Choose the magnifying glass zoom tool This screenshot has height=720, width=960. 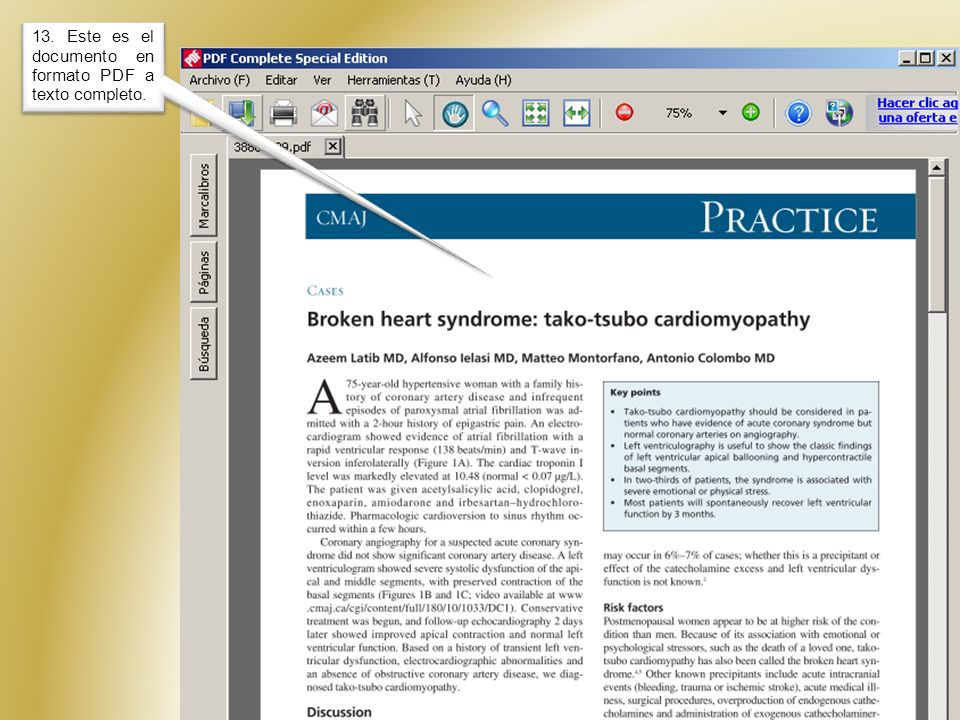[x=495, y=113]
